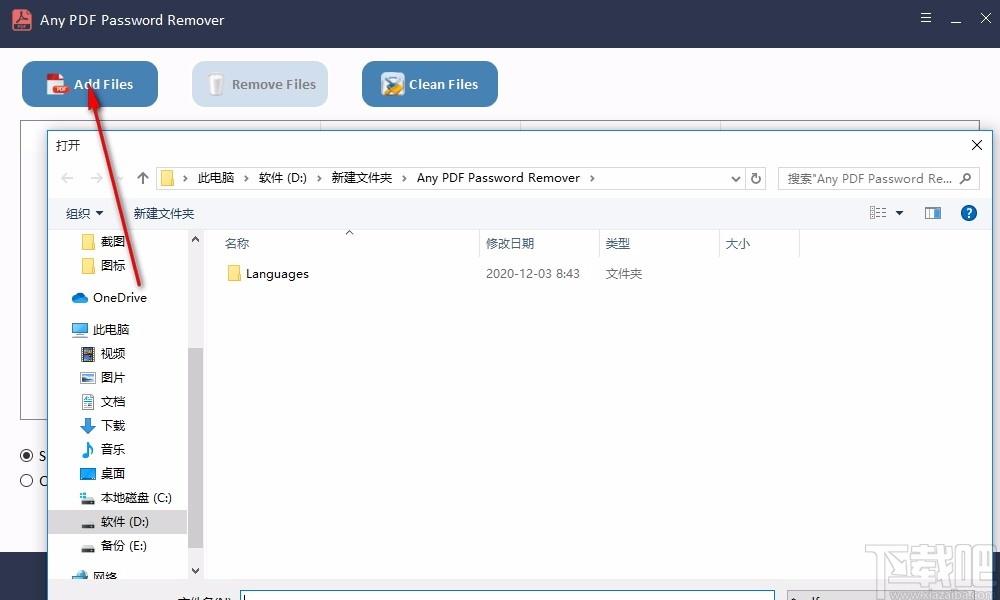This screenshot has height=600, width=1000.
Task: Close the 打开 file dialog
Action: point(976,145)
